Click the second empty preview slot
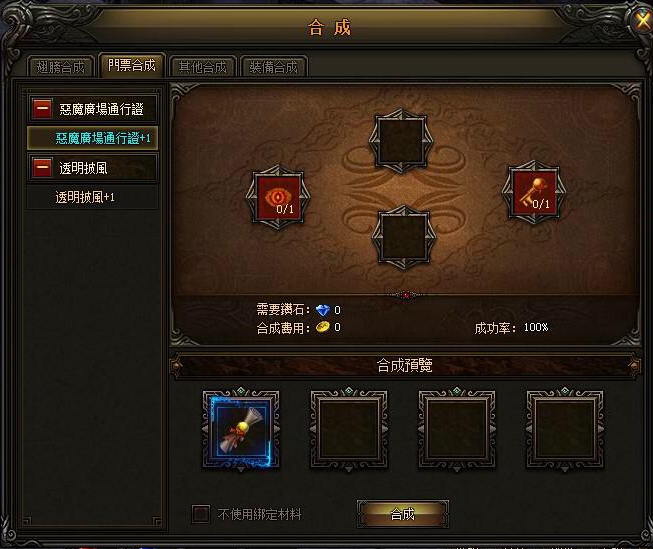Image resolution: width=653 pixels, height=549 pixels. click(x=349, y=429)
